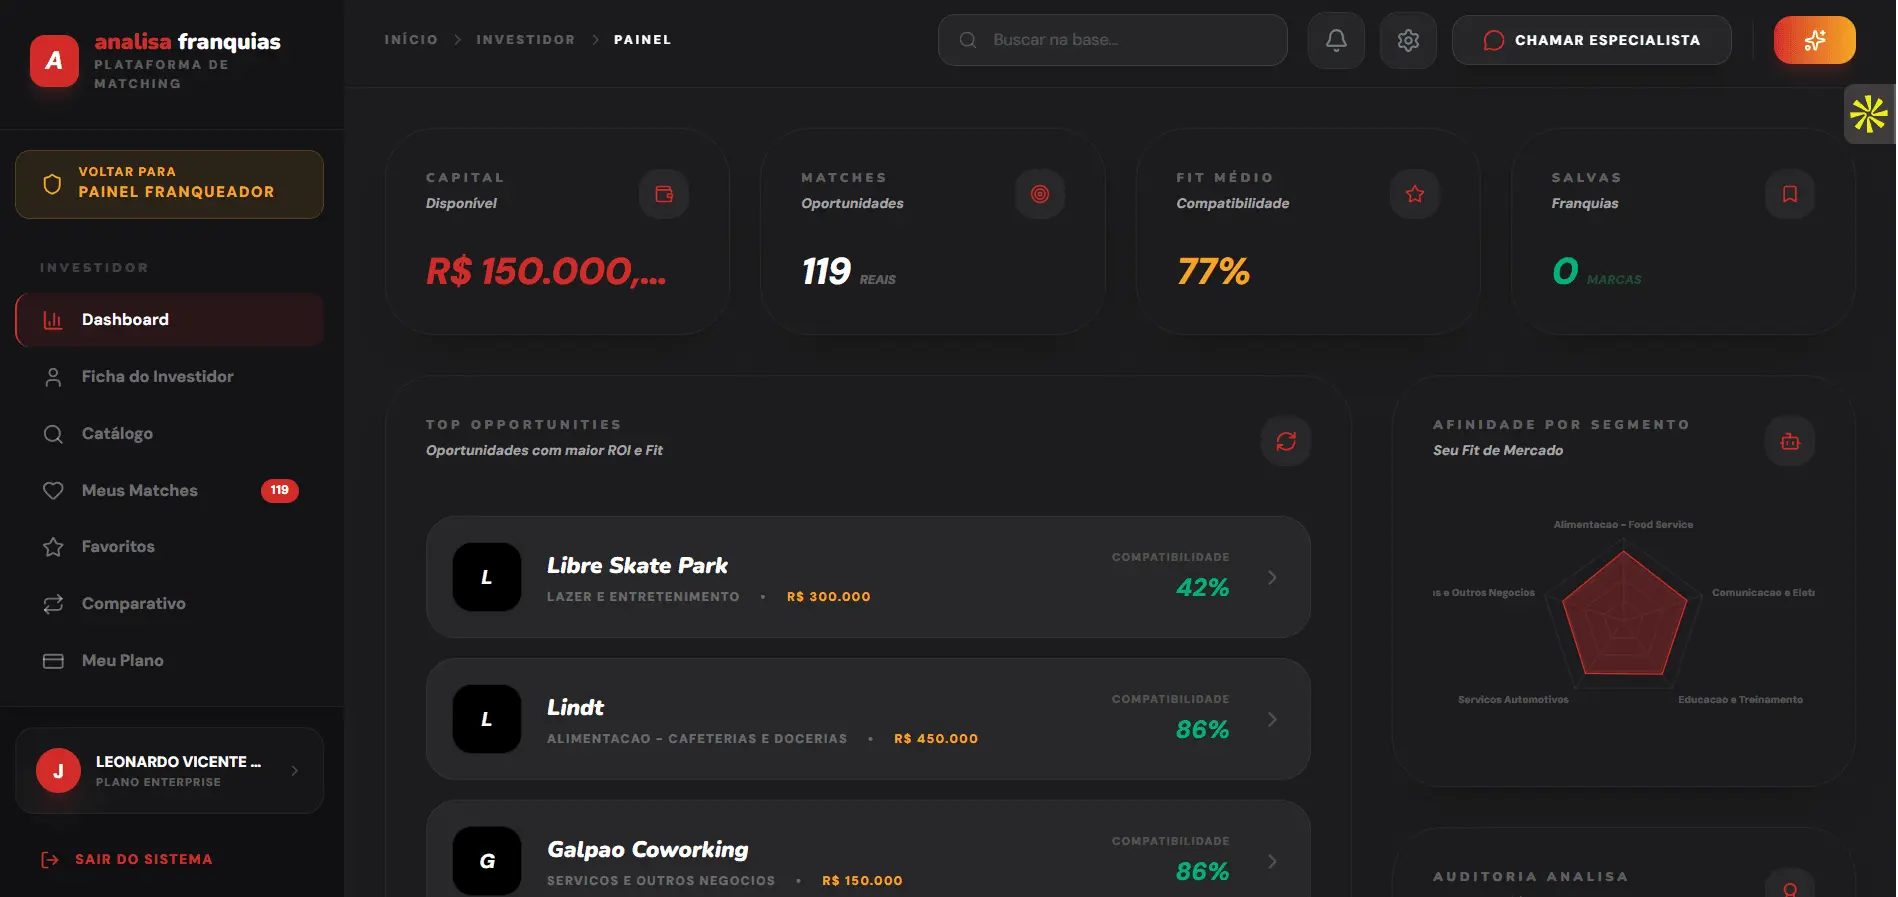Open Meus Matches

tap(169, 491)
